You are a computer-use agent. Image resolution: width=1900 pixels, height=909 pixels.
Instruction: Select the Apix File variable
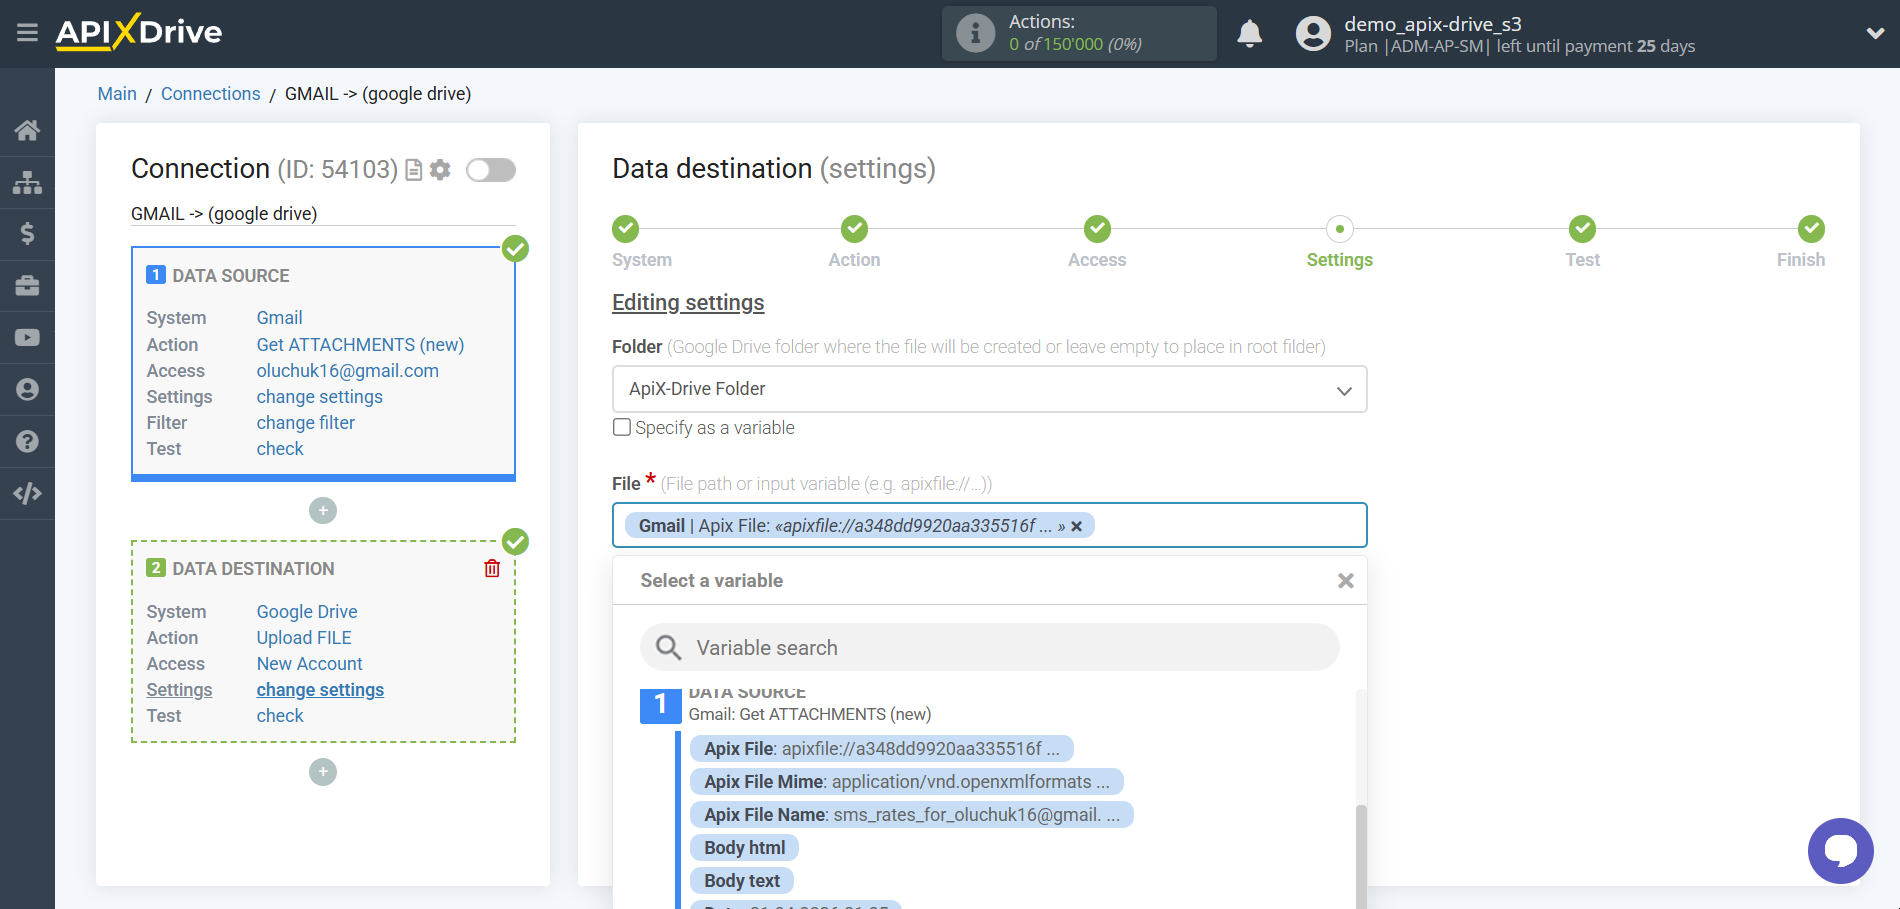coord(881,749)
